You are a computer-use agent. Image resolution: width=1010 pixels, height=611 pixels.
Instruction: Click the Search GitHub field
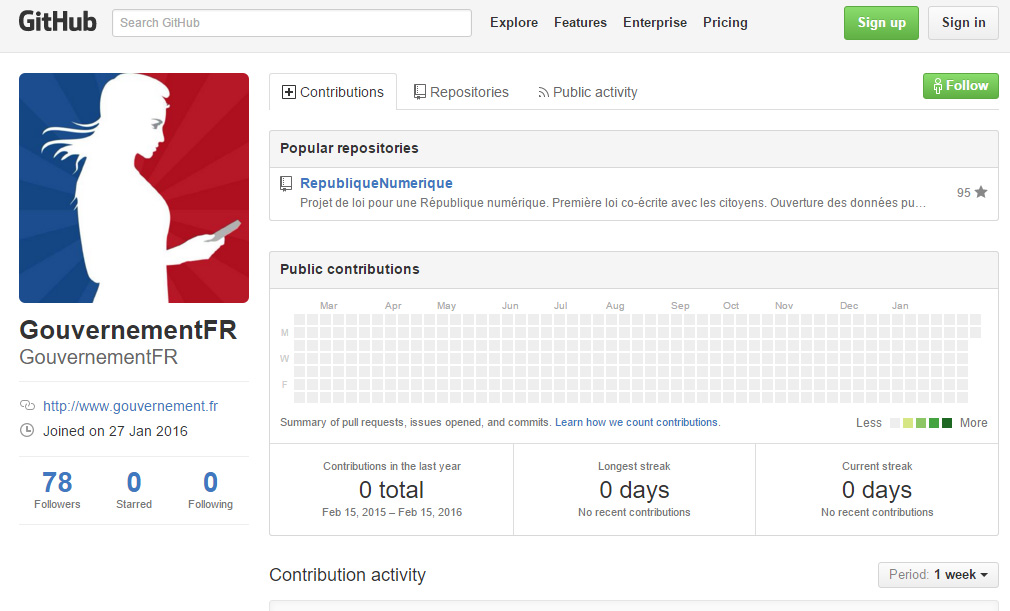pos(292,23)
